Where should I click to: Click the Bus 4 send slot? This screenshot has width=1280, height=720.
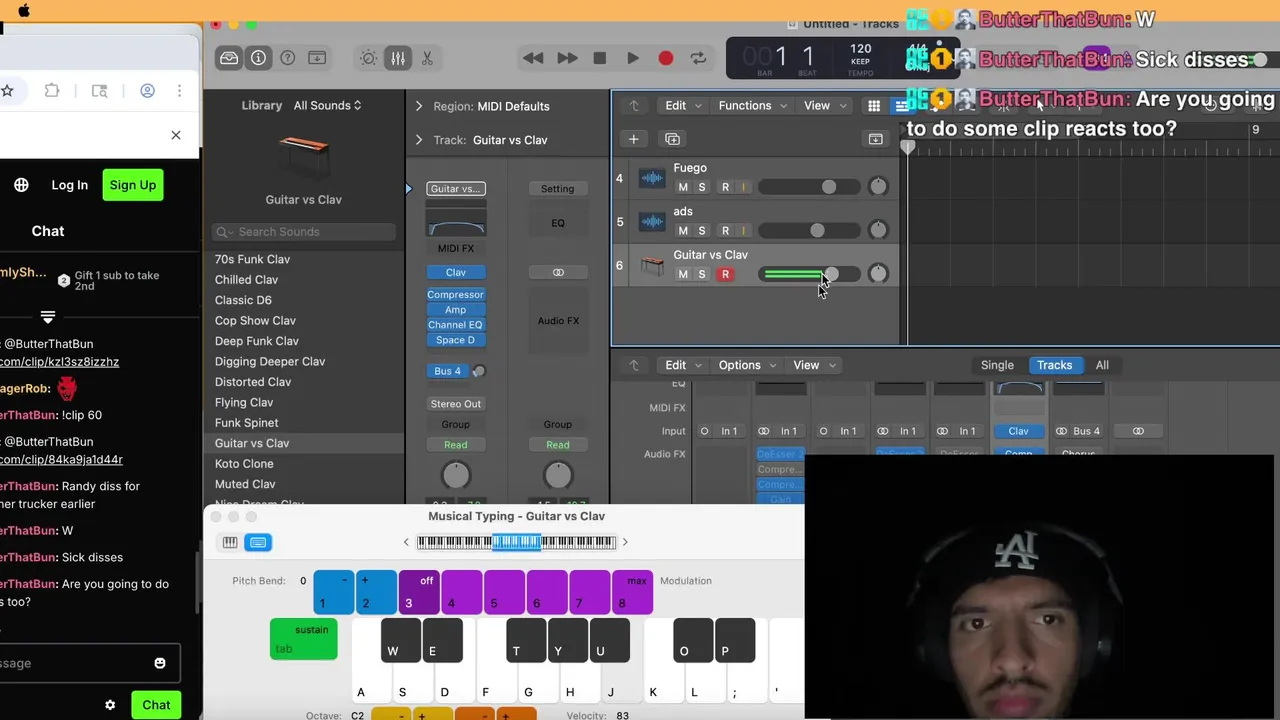point(447,371)
